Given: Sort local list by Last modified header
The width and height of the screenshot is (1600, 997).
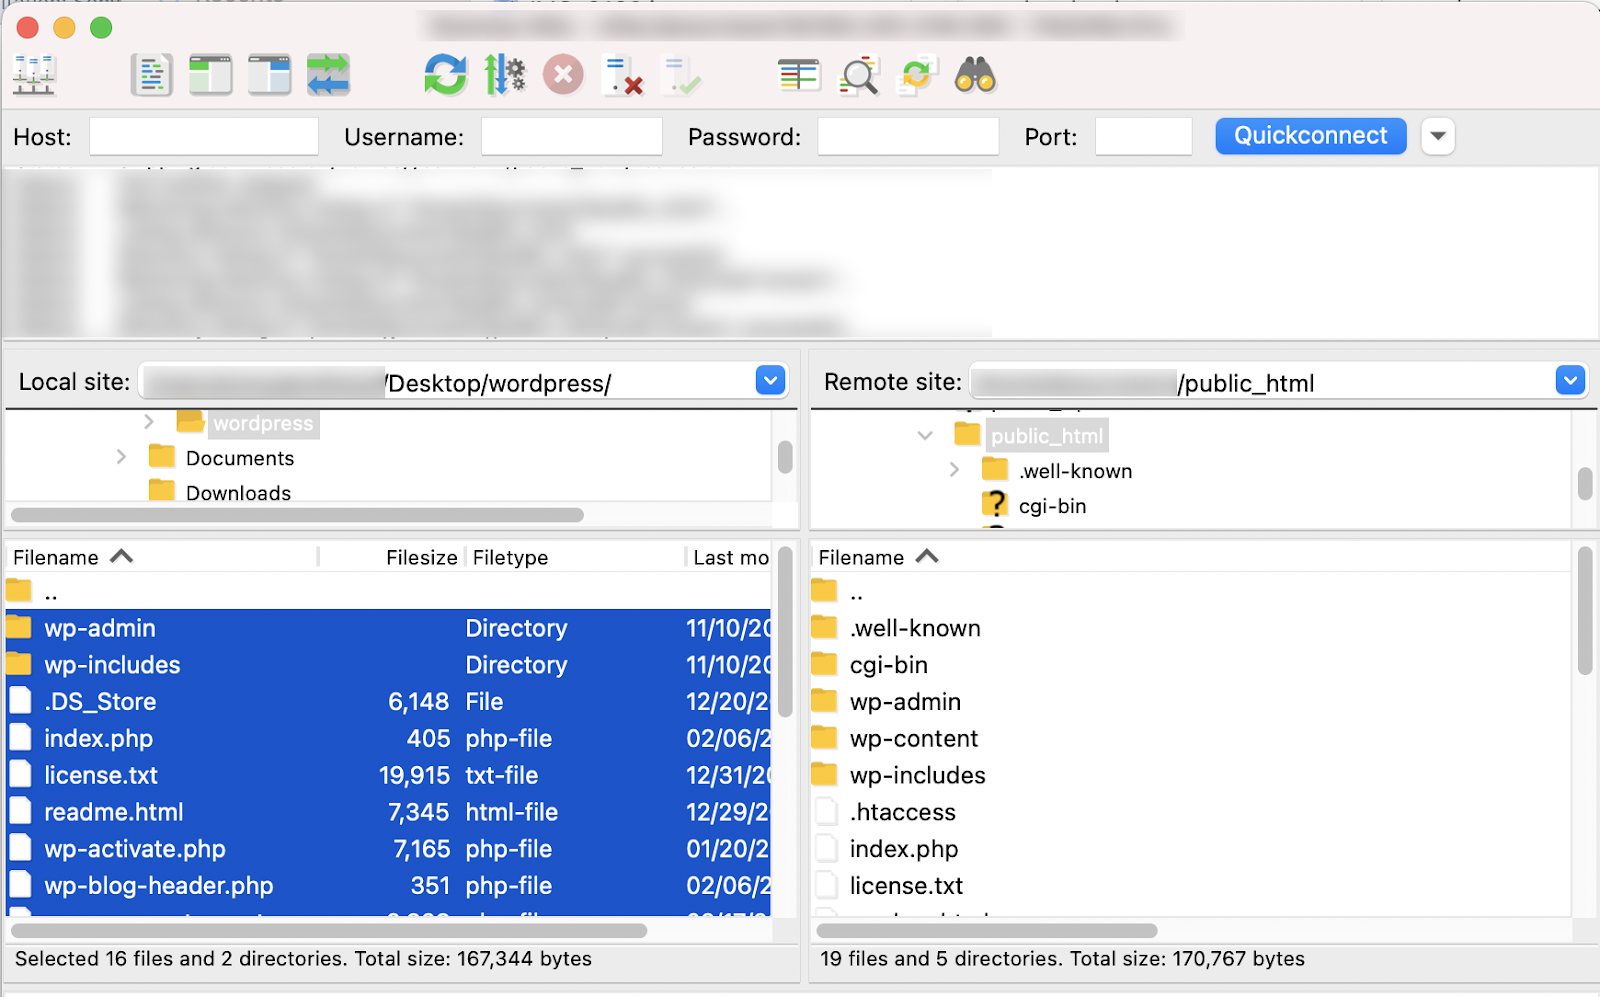Looking at the screenshot, I should 730,557.
